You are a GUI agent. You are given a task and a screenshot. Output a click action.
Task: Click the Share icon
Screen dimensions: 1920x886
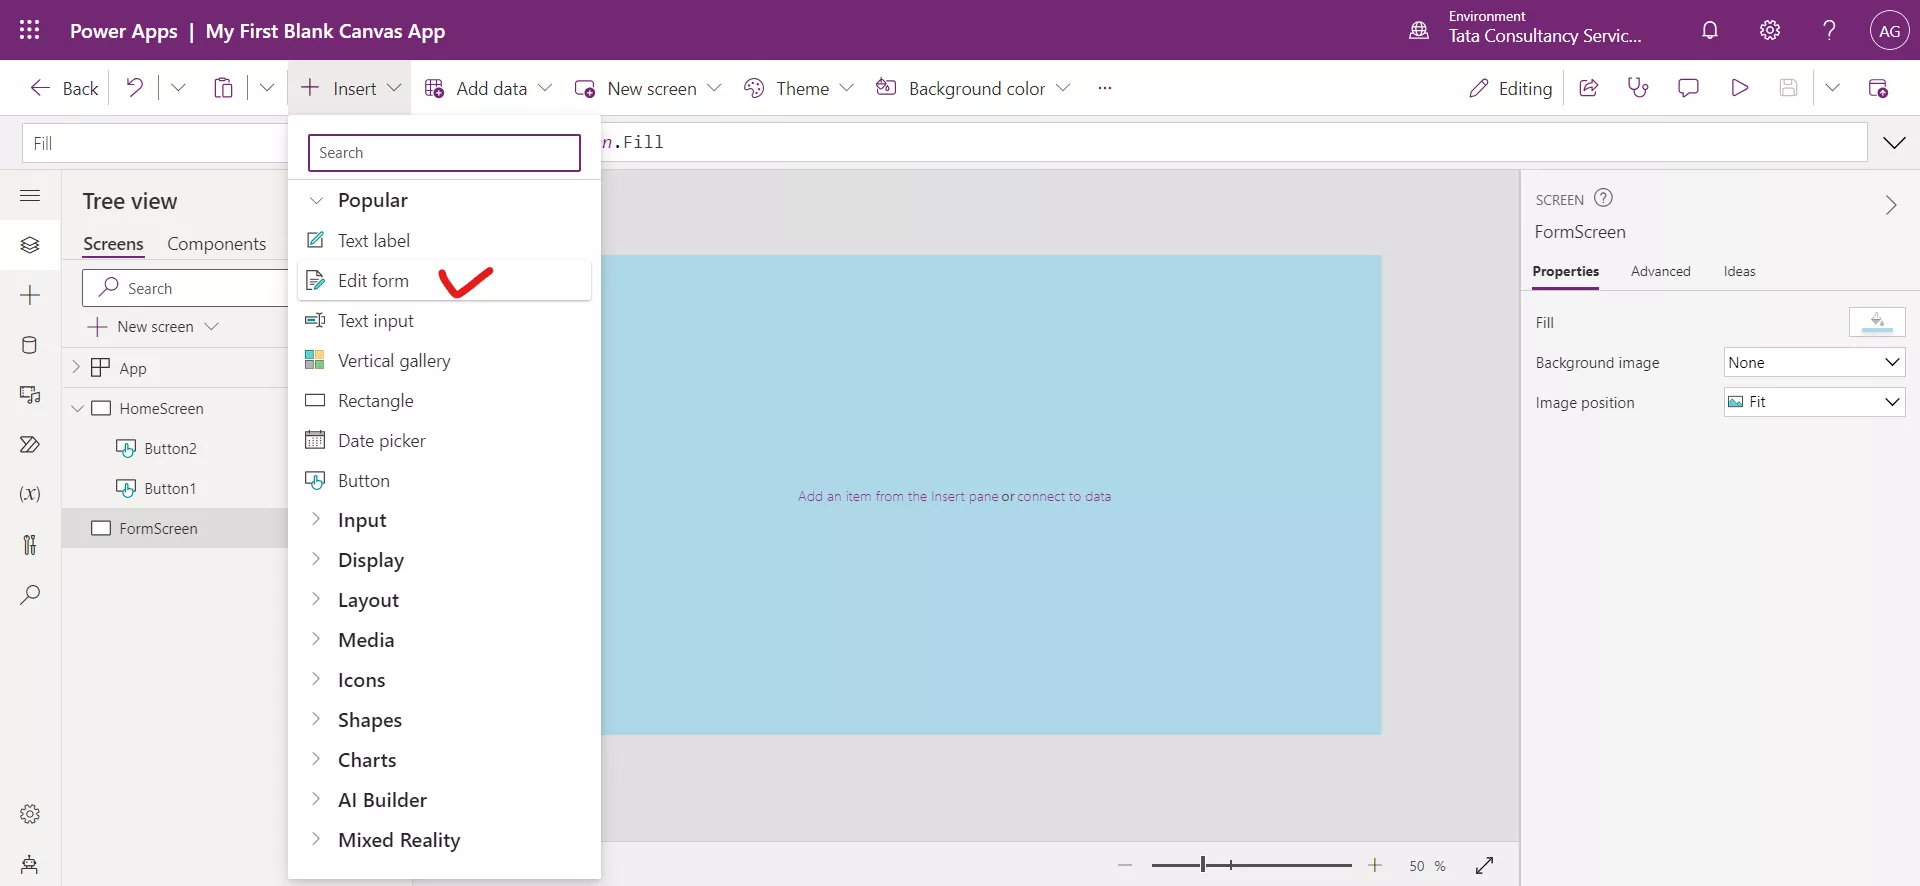pyautogui.click(x=1588, y=88)
